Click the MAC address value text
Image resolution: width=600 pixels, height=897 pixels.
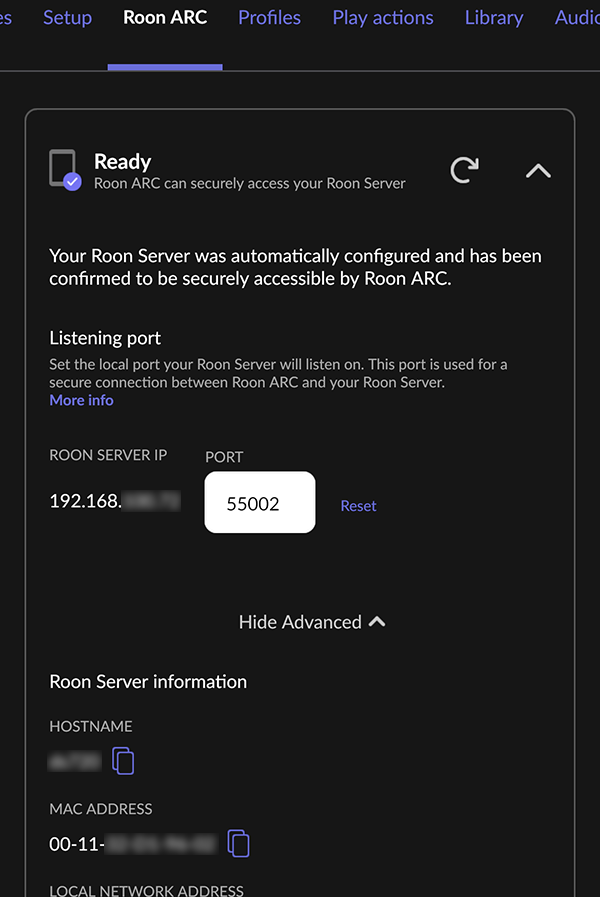pos(133,844)
